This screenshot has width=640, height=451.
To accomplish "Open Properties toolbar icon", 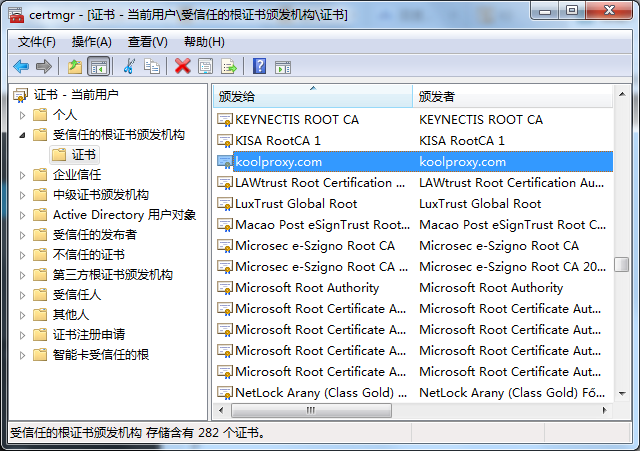I will (x=205, y=66).
